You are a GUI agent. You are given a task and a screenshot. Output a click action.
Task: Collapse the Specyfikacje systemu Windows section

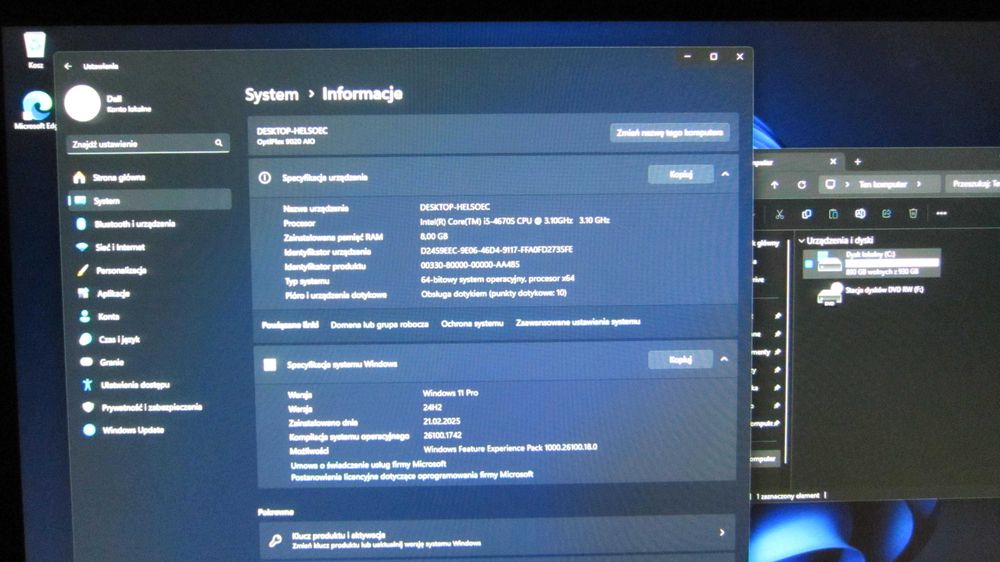[x=724, y=359]
